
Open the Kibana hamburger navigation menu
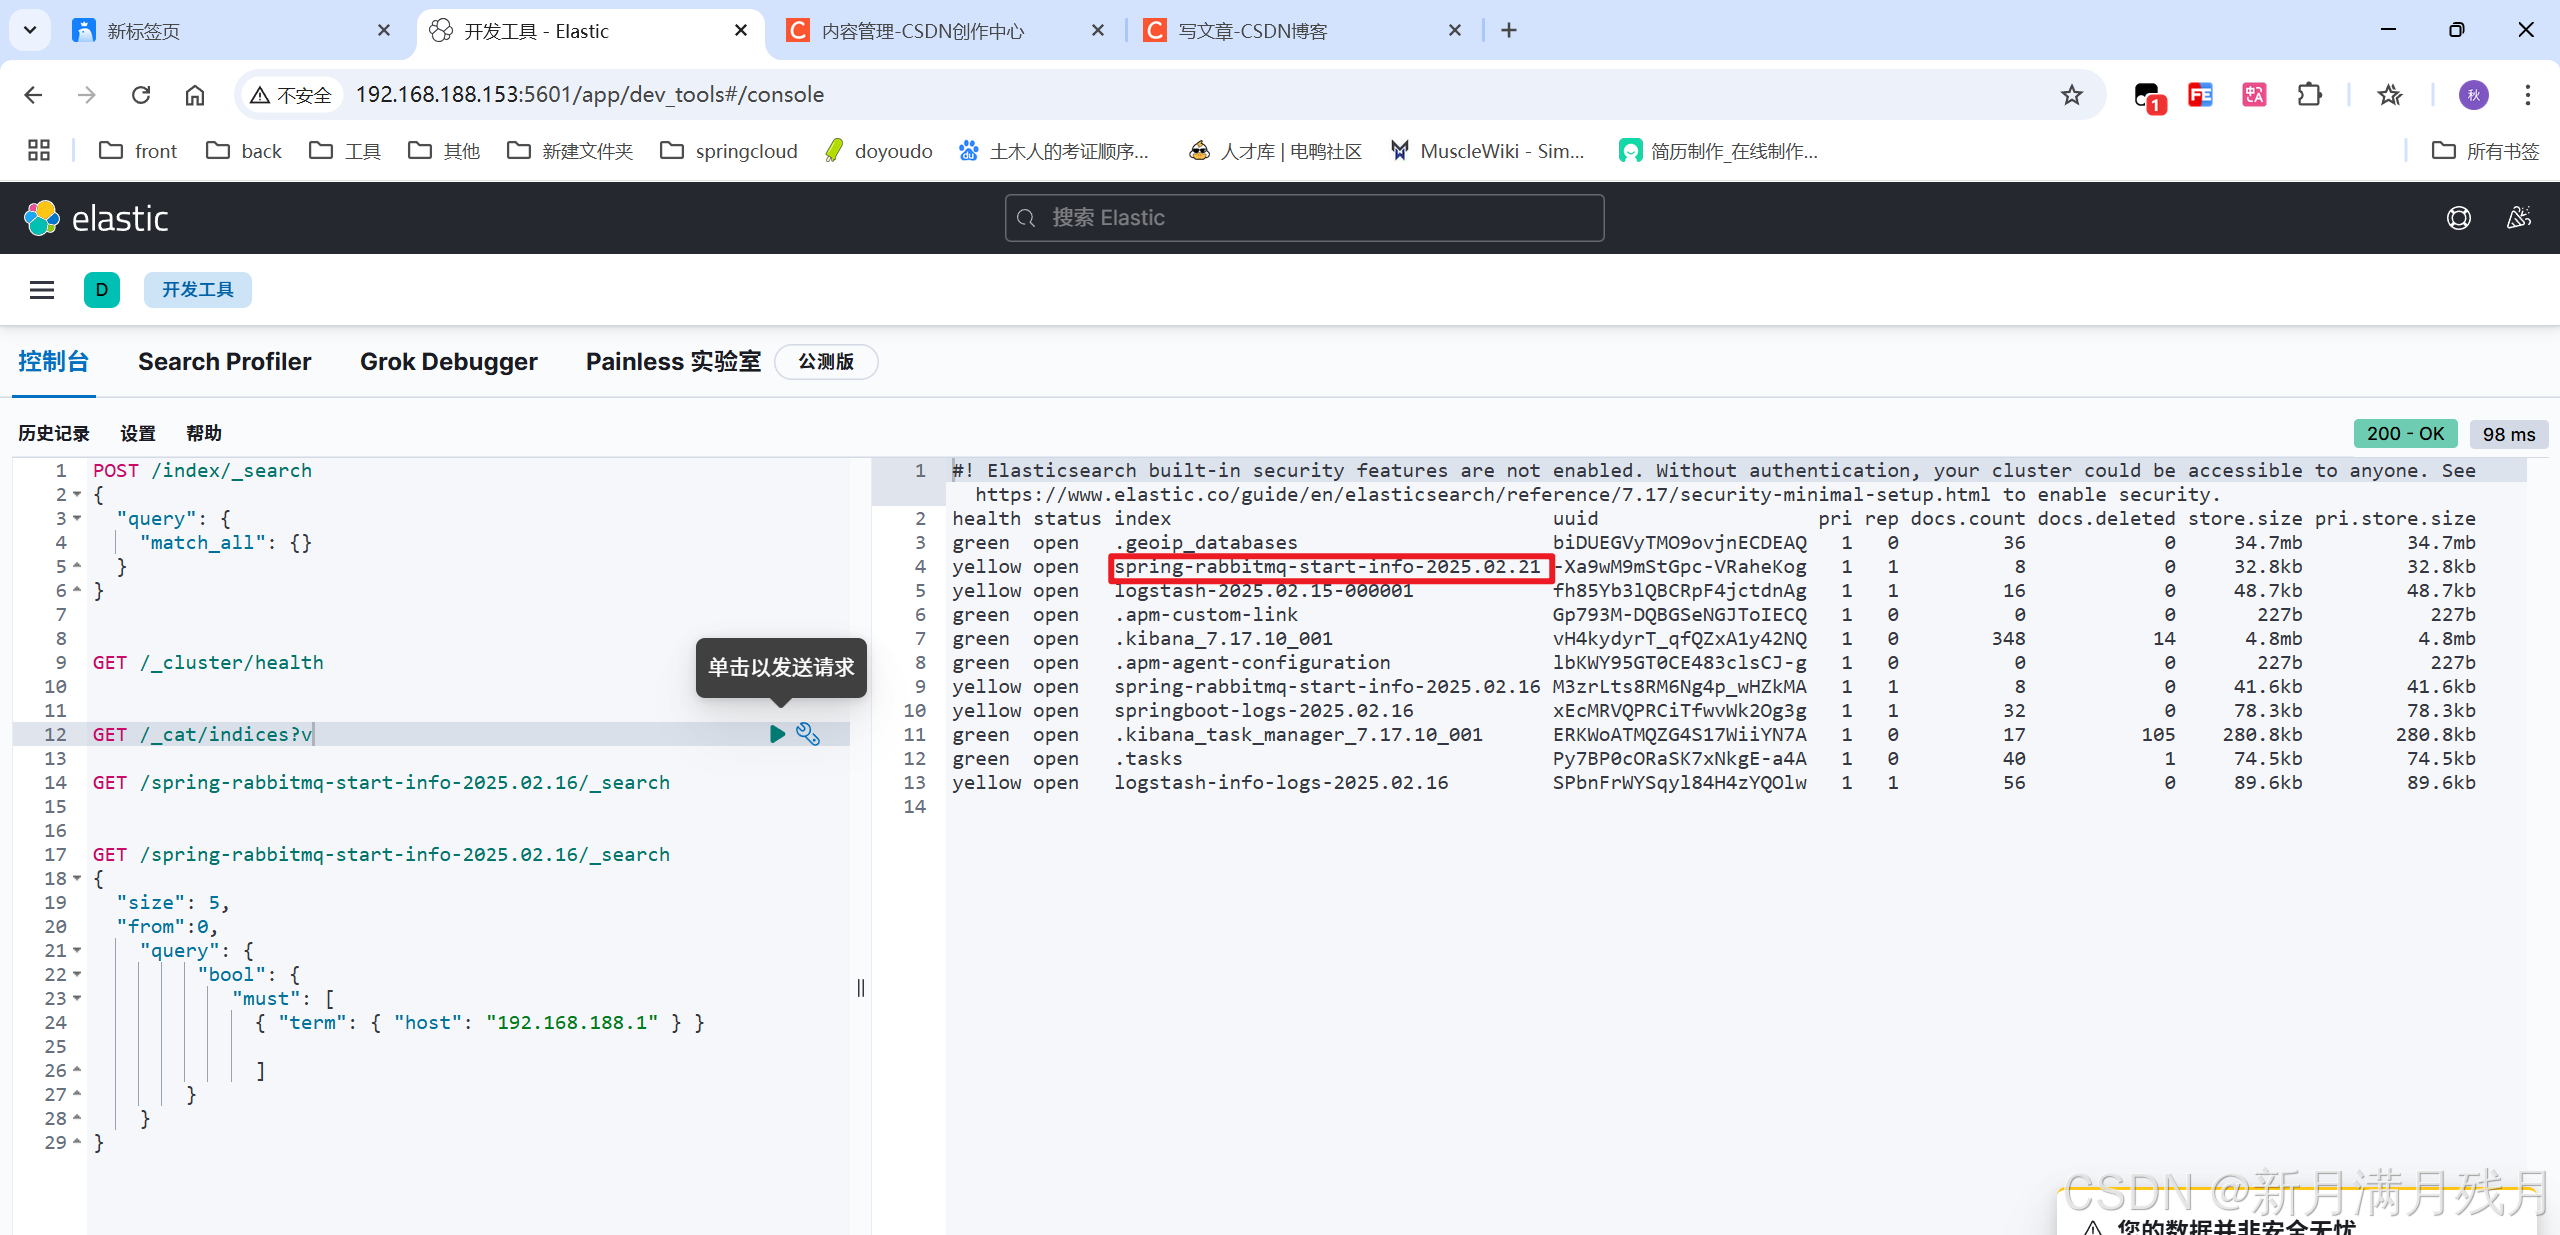point(42,290)
